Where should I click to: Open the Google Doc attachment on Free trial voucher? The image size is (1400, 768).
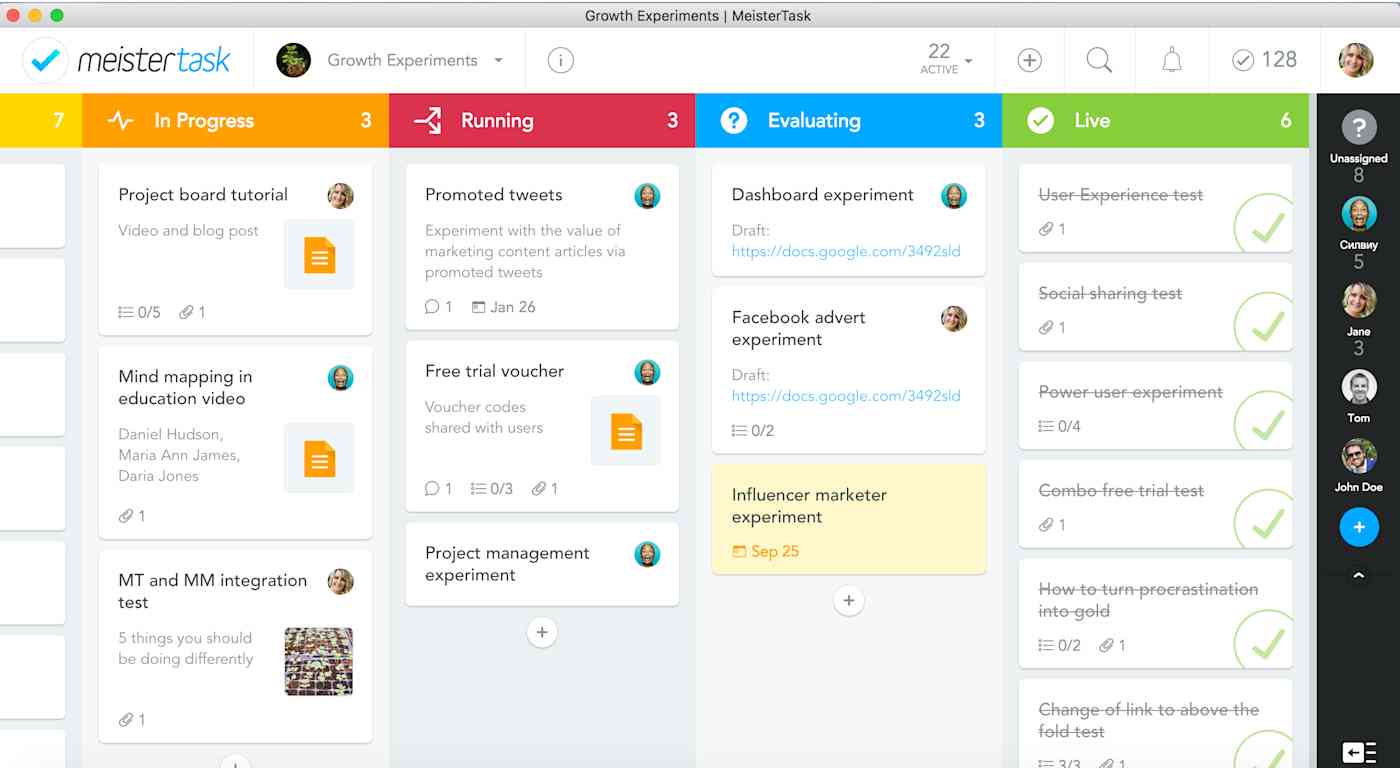pyautogui.click(x=626, y=430)
